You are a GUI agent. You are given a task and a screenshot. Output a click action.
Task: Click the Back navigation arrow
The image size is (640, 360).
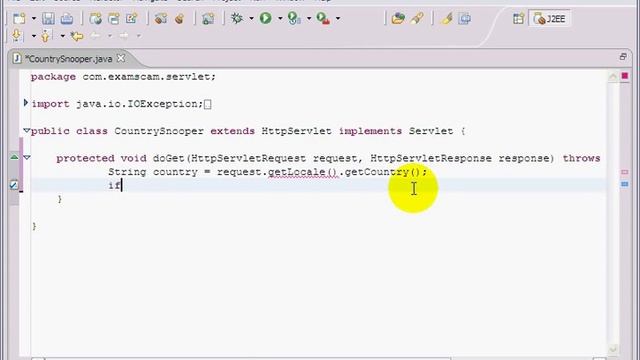95,36
